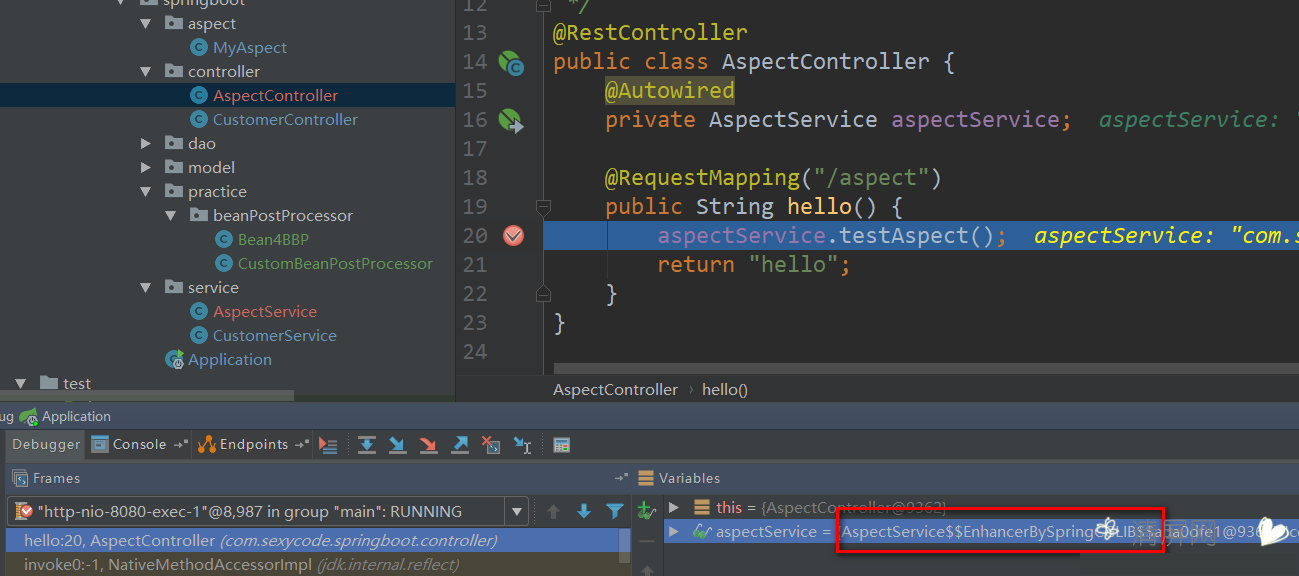Select frame hello:20, AspectController

coord(310,541)
